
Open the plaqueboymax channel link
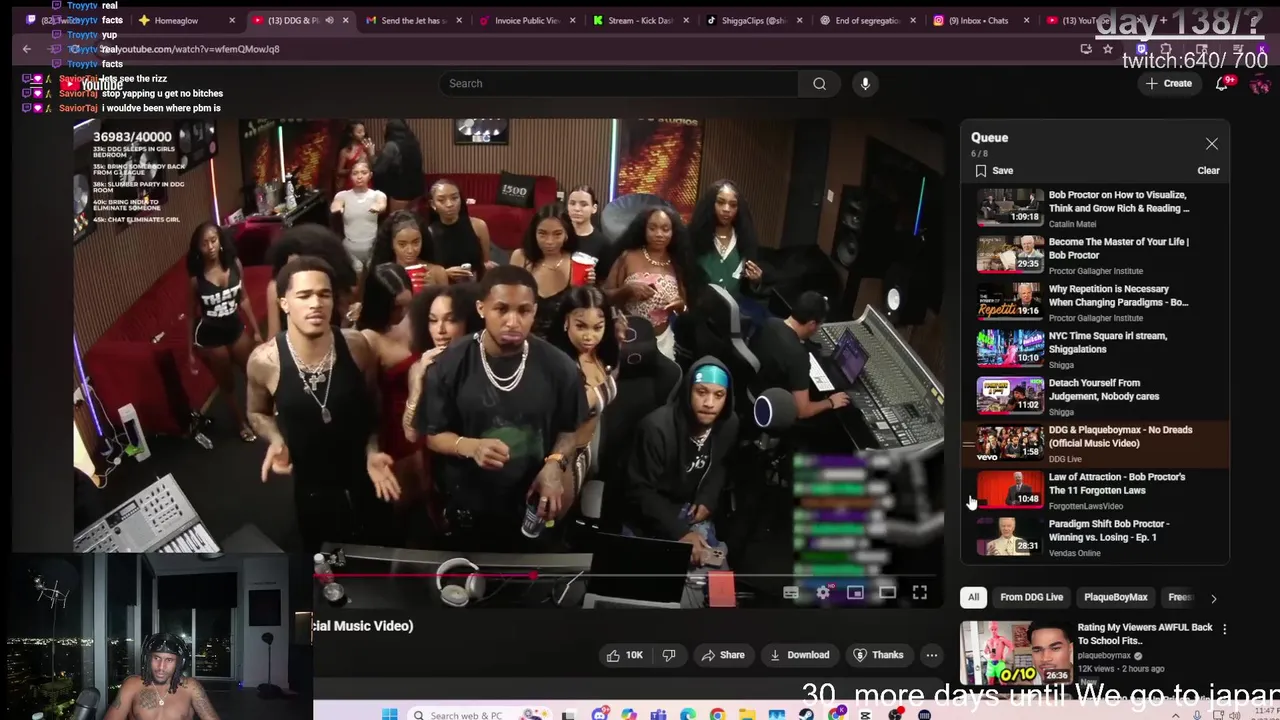click(x=1104, y=655)
